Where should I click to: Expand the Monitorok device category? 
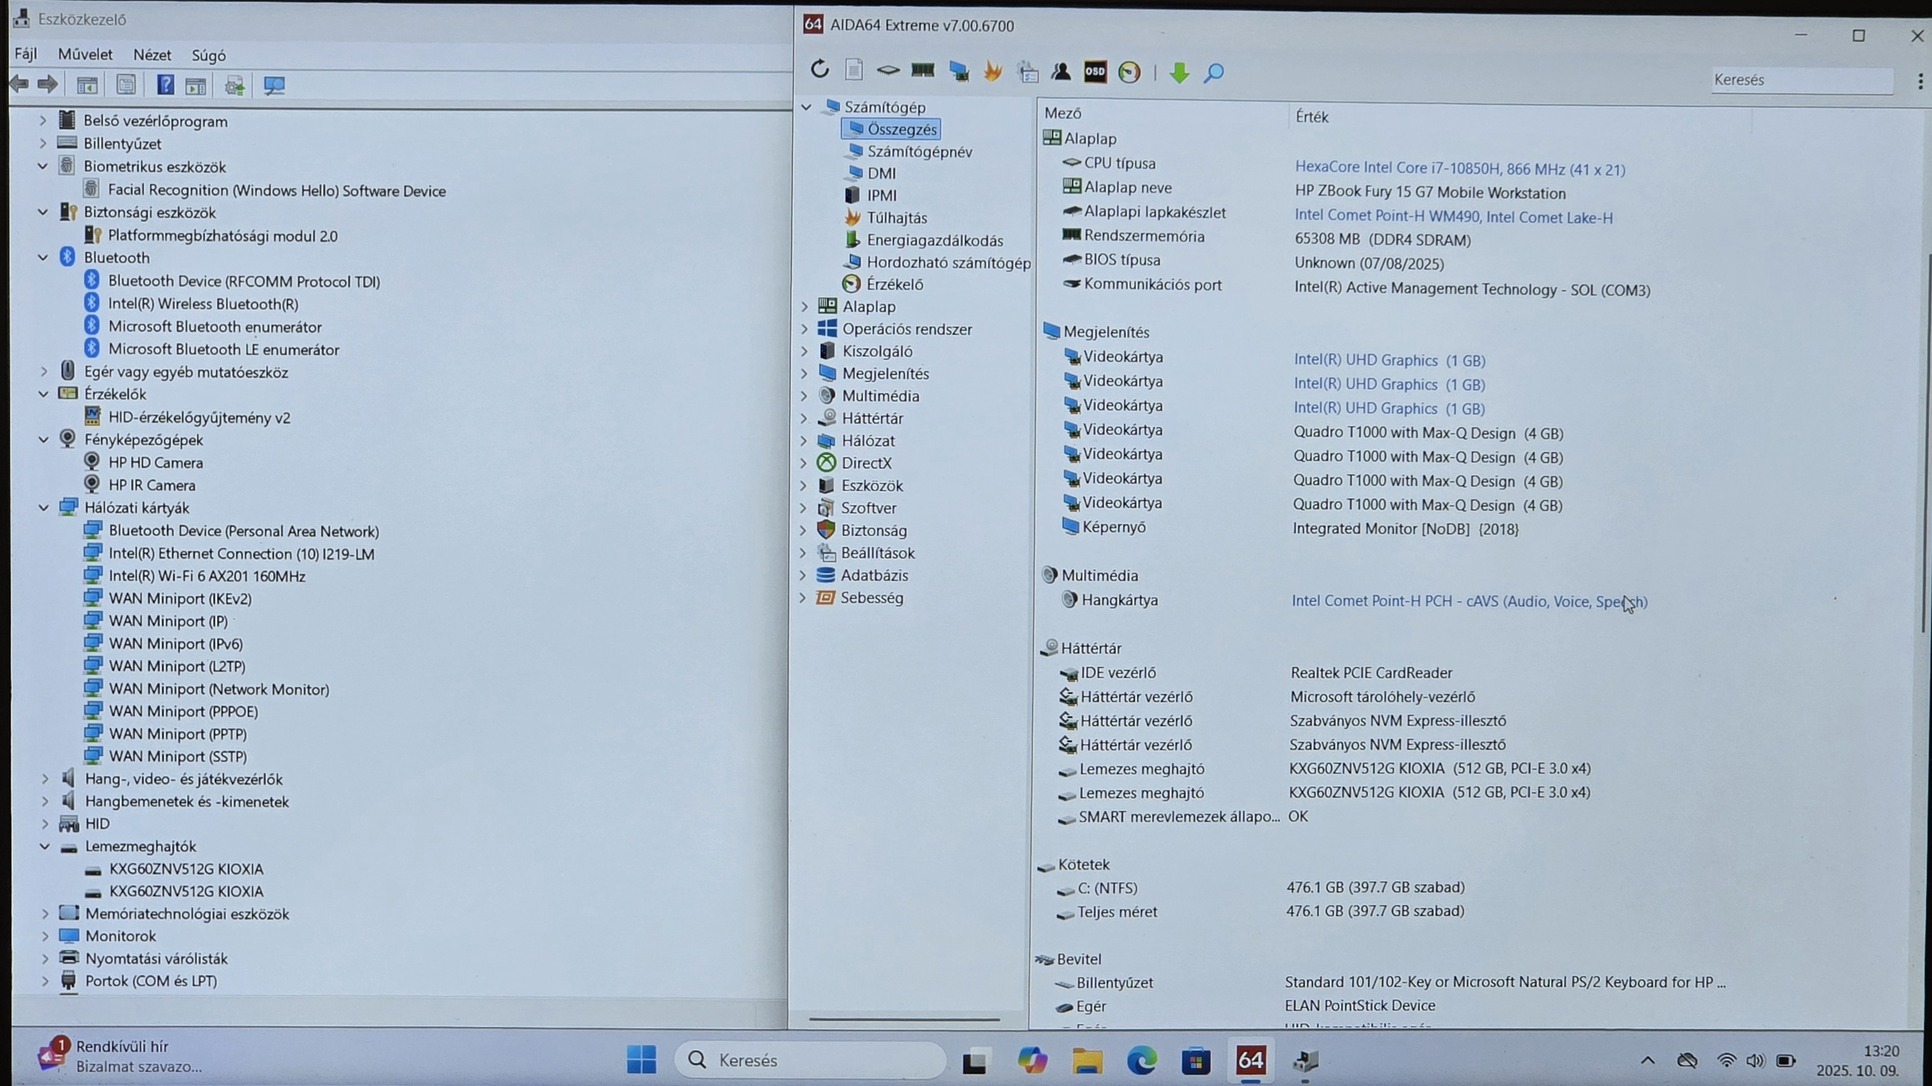45,937
